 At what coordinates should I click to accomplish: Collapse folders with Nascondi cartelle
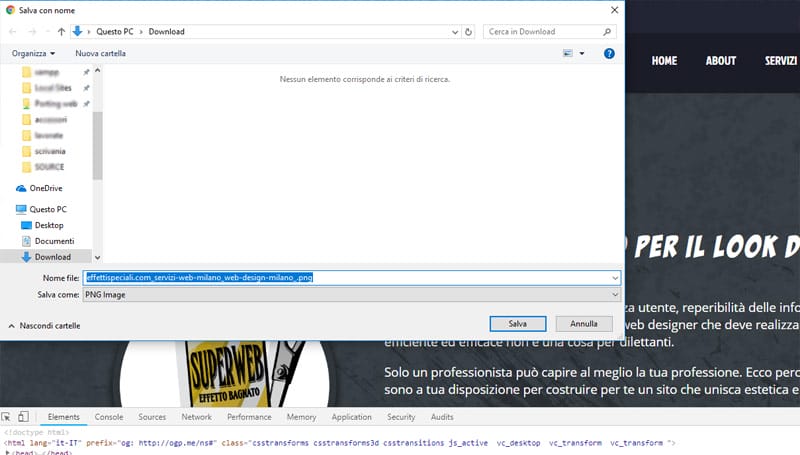45,325
